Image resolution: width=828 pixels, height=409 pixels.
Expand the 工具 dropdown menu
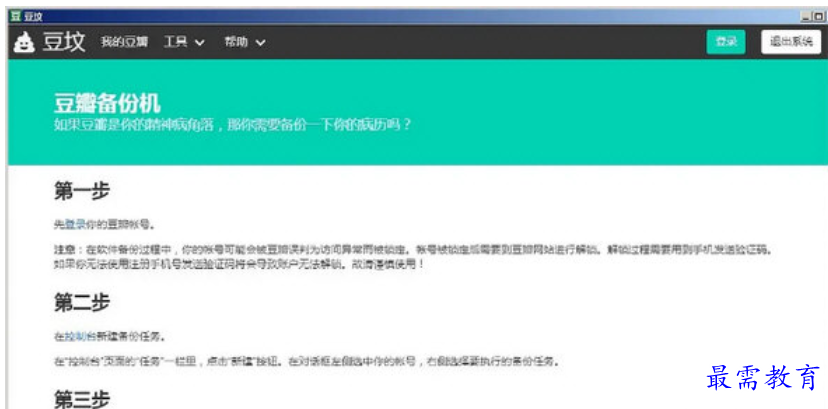point(184,42)
